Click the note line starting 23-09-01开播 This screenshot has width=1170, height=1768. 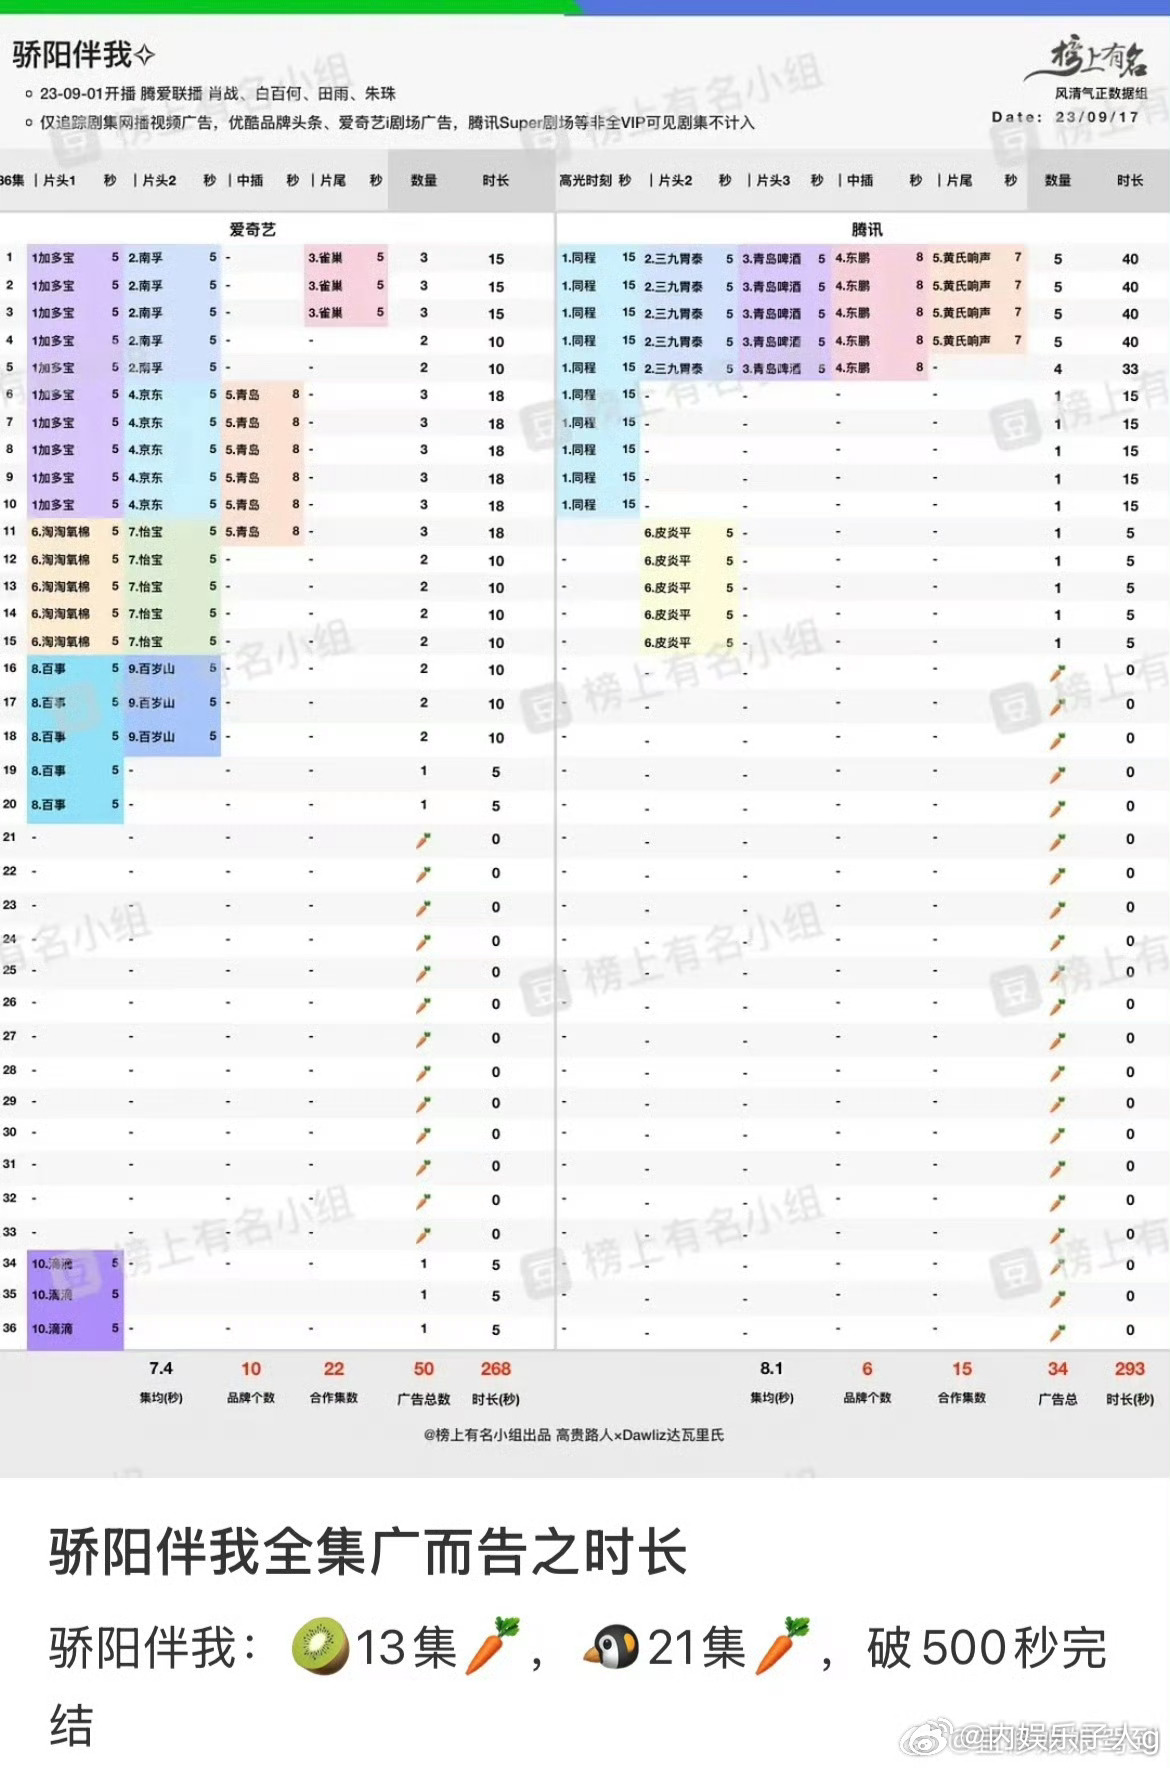tap(217, 93)
